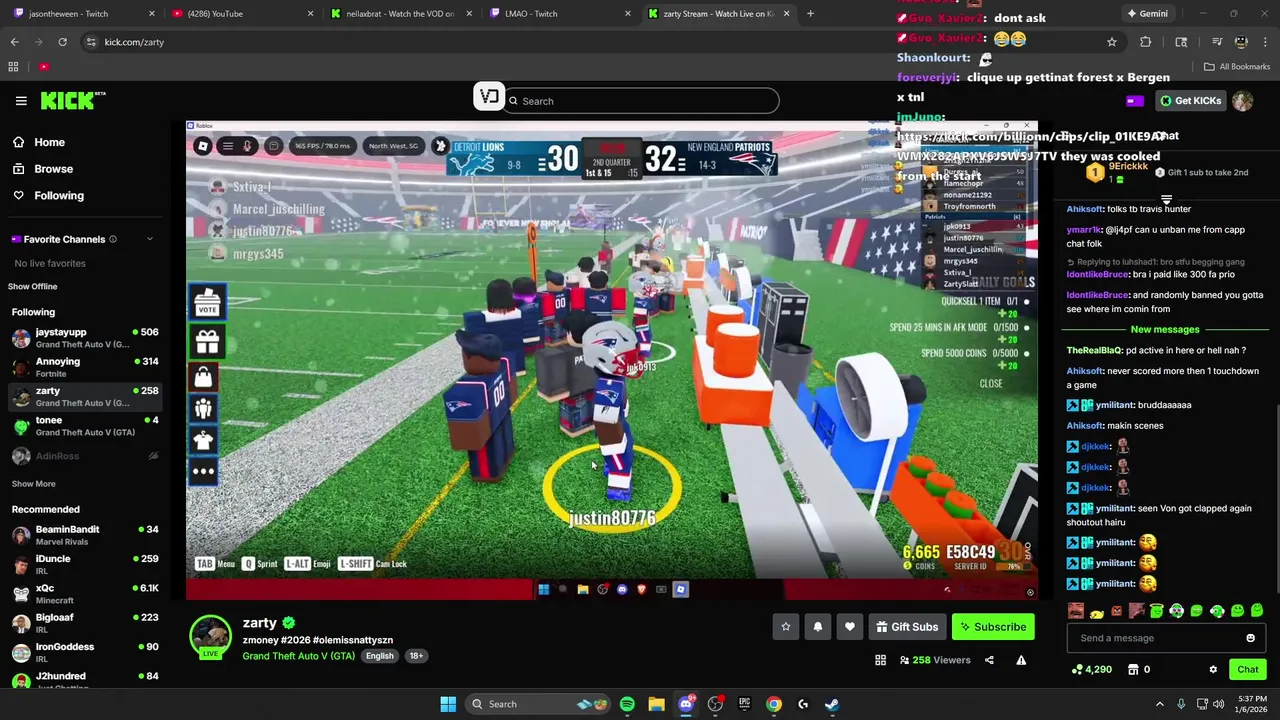Switch to YouTube browser tab

point(240,14)
